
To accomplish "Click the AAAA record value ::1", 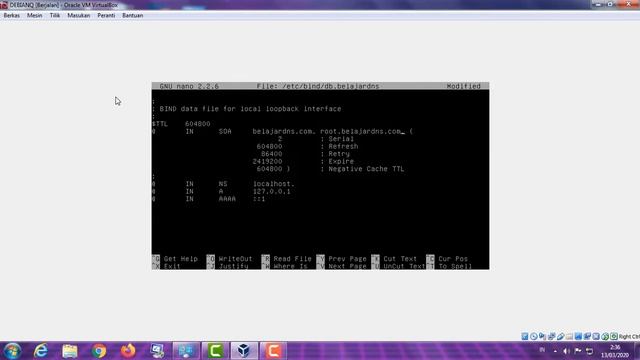I will [259, 199].
